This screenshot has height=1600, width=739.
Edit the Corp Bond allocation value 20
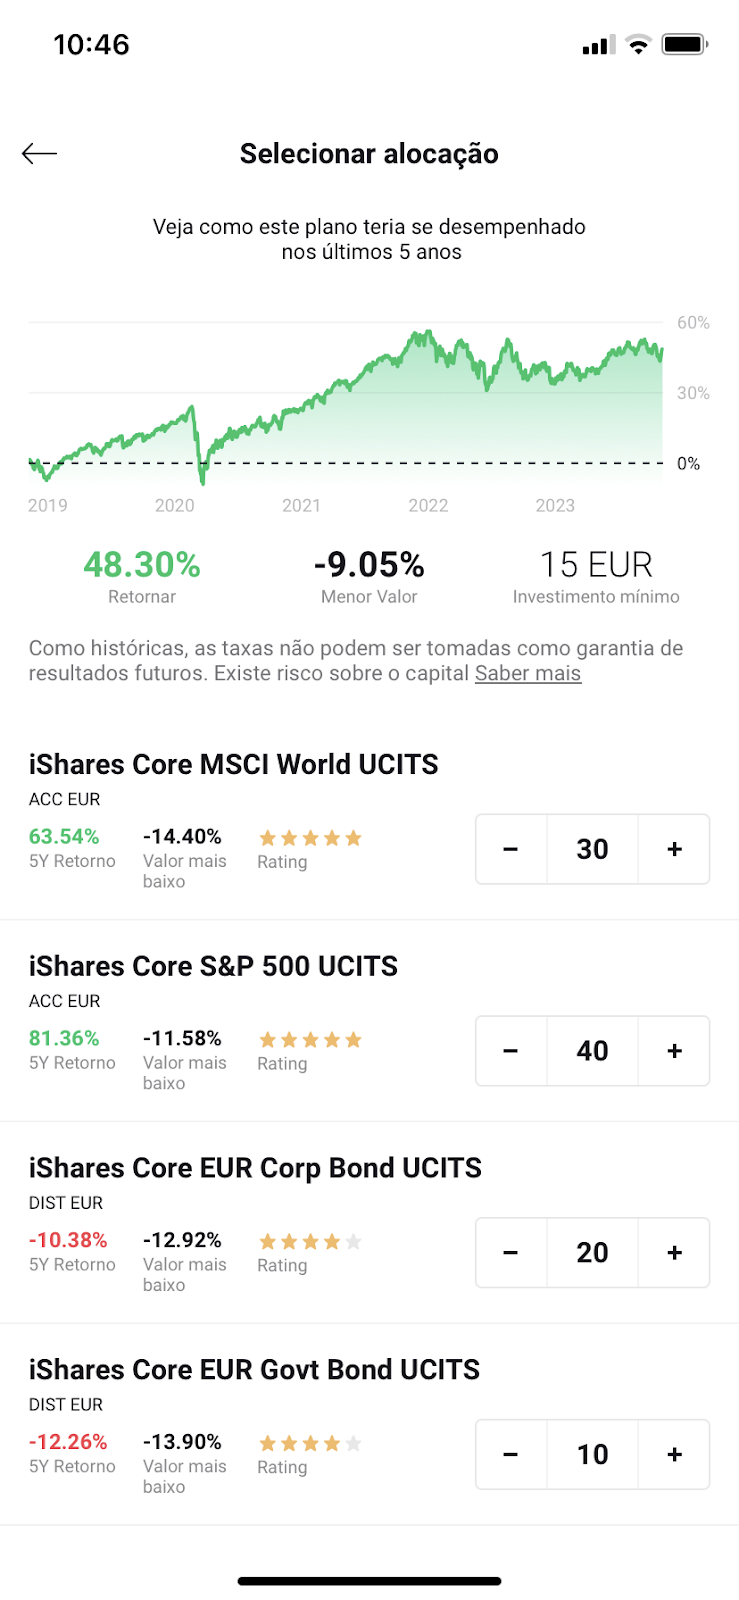coord(592,1253)
